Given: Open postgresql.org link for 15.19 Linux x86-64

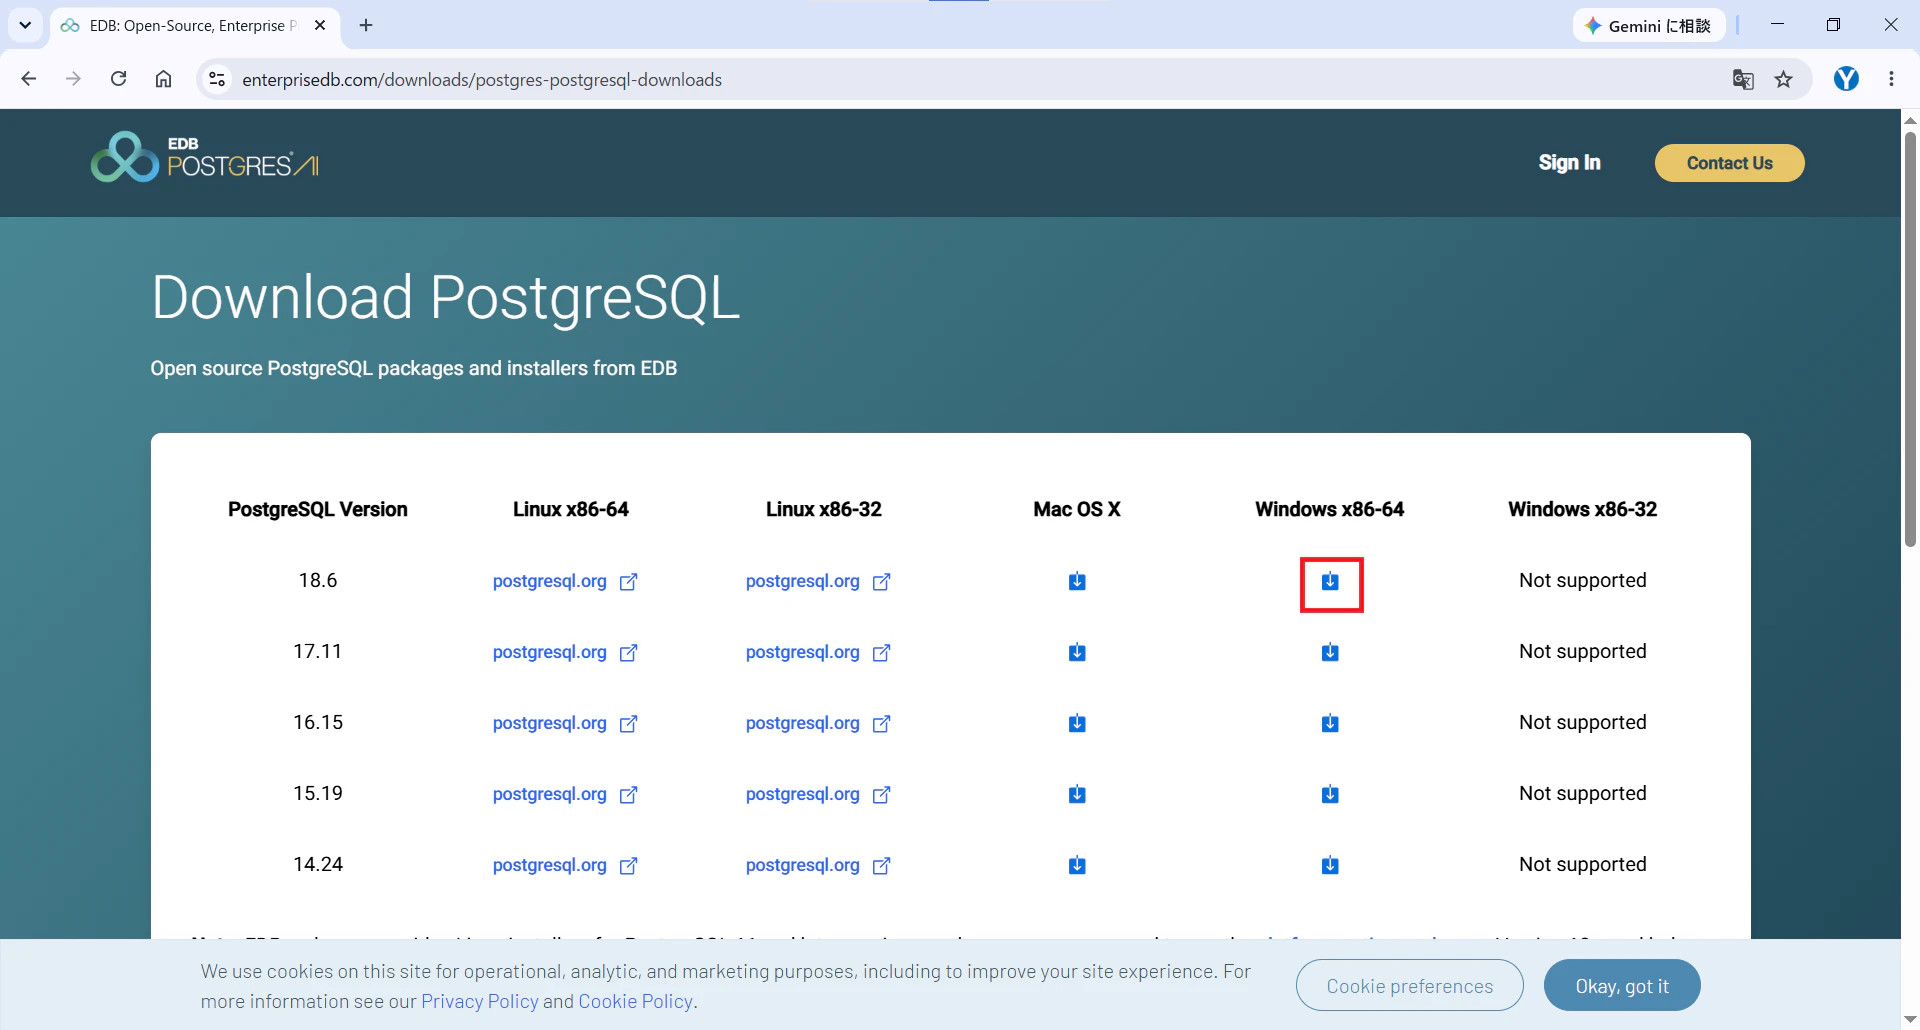Looking at the screenshot, I should click(565, 794).
